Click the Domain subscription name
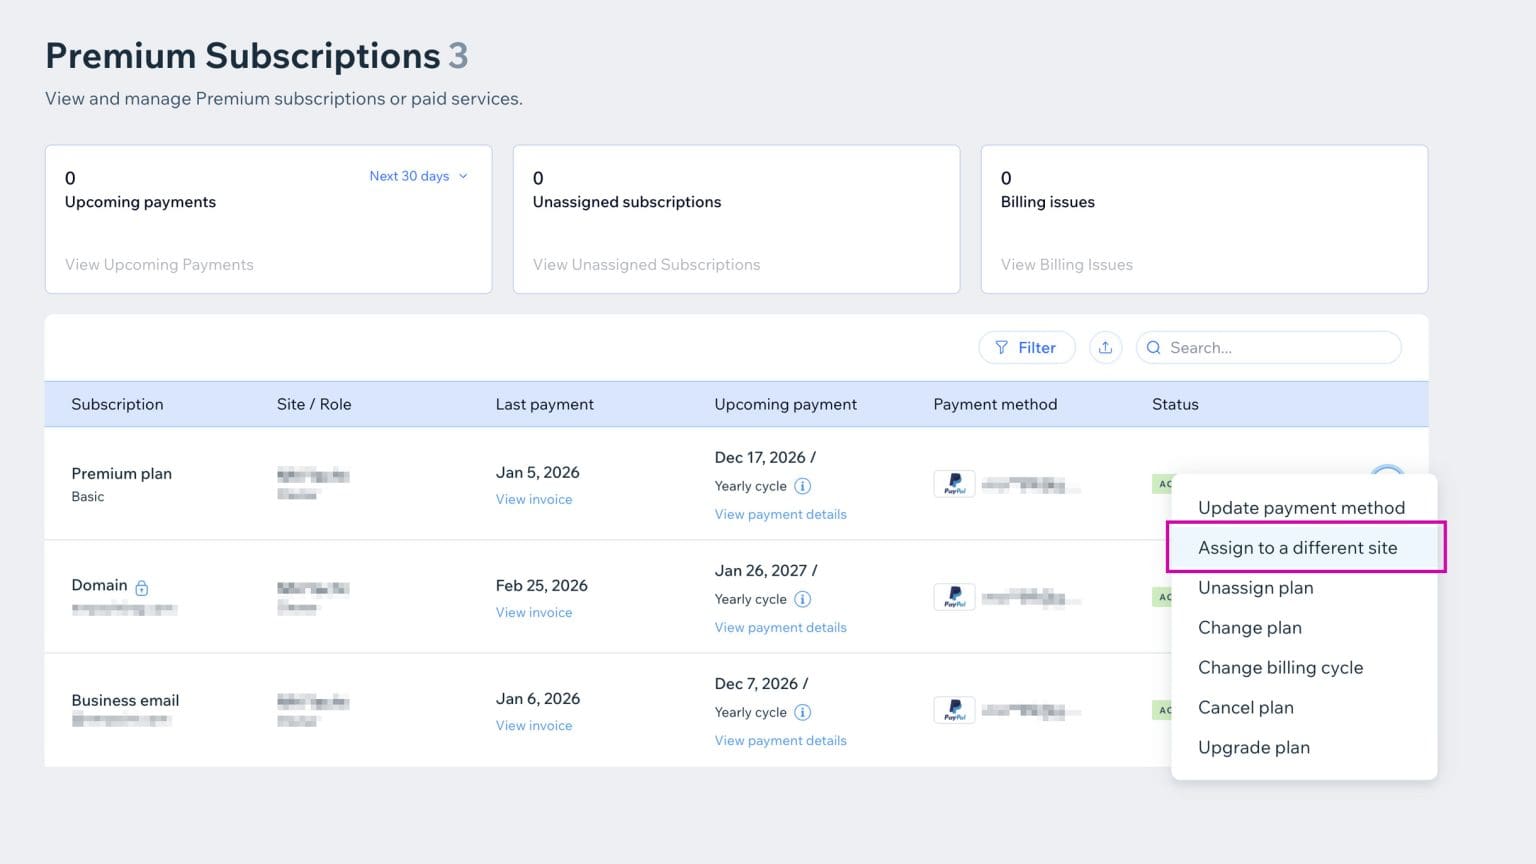 pos(99,586)
